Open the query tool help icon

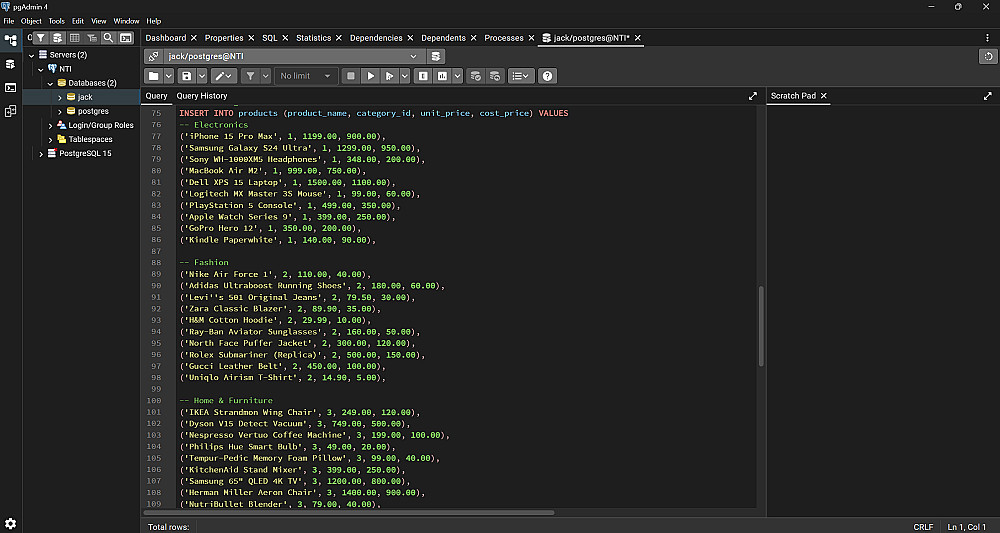547,76
